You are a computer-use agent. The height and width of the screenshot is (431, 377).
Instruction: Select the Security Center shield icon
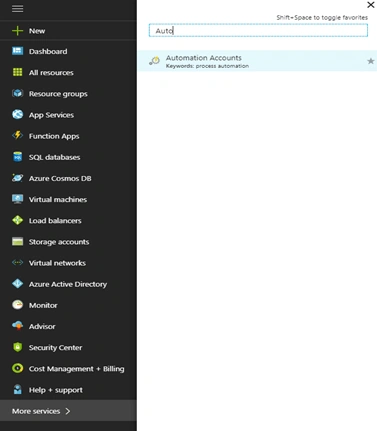[17, 347]
